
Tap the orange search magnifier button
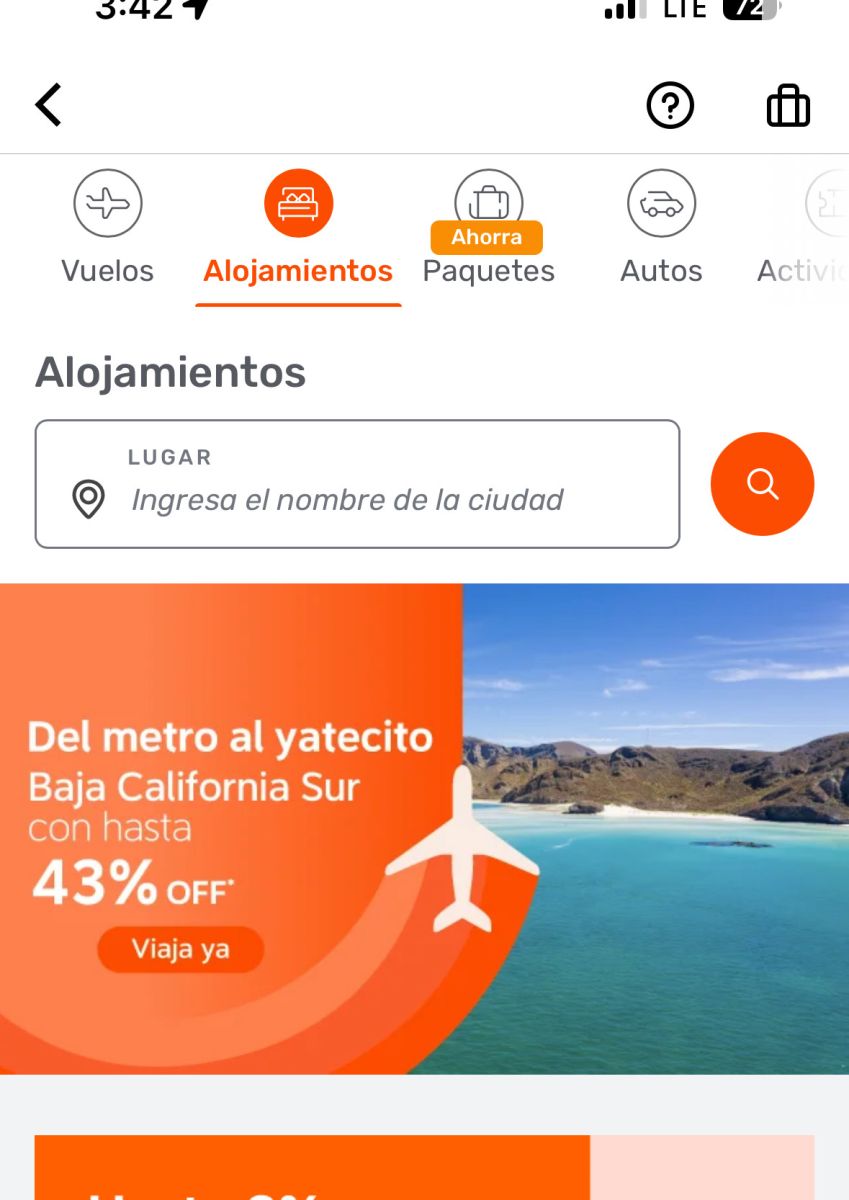[x=762, y=484]
